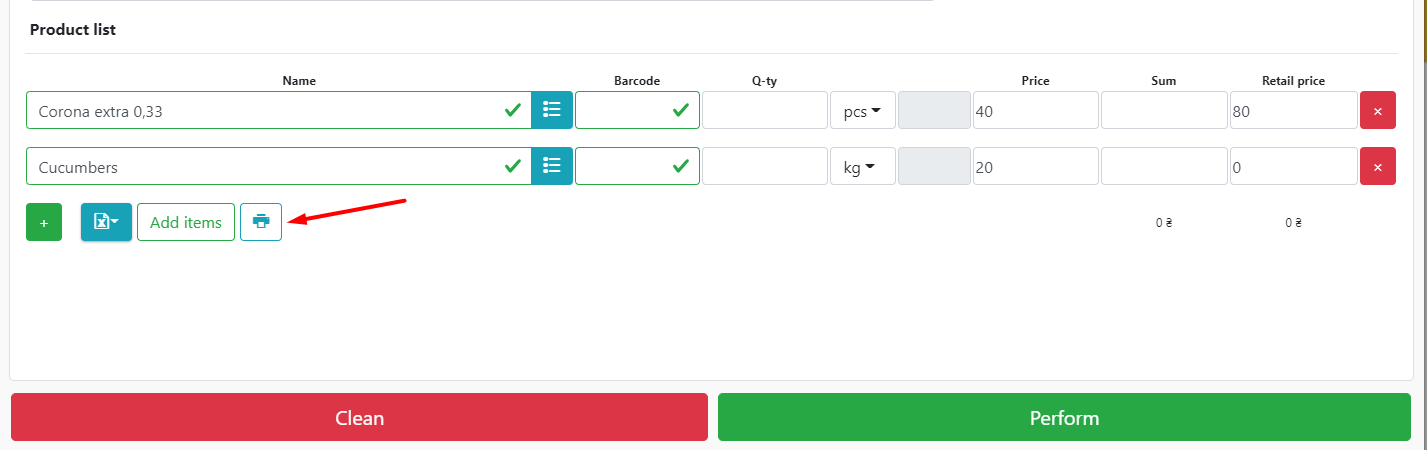
Task: Open product list icon for Cucumbers
Action: [552, 166]
